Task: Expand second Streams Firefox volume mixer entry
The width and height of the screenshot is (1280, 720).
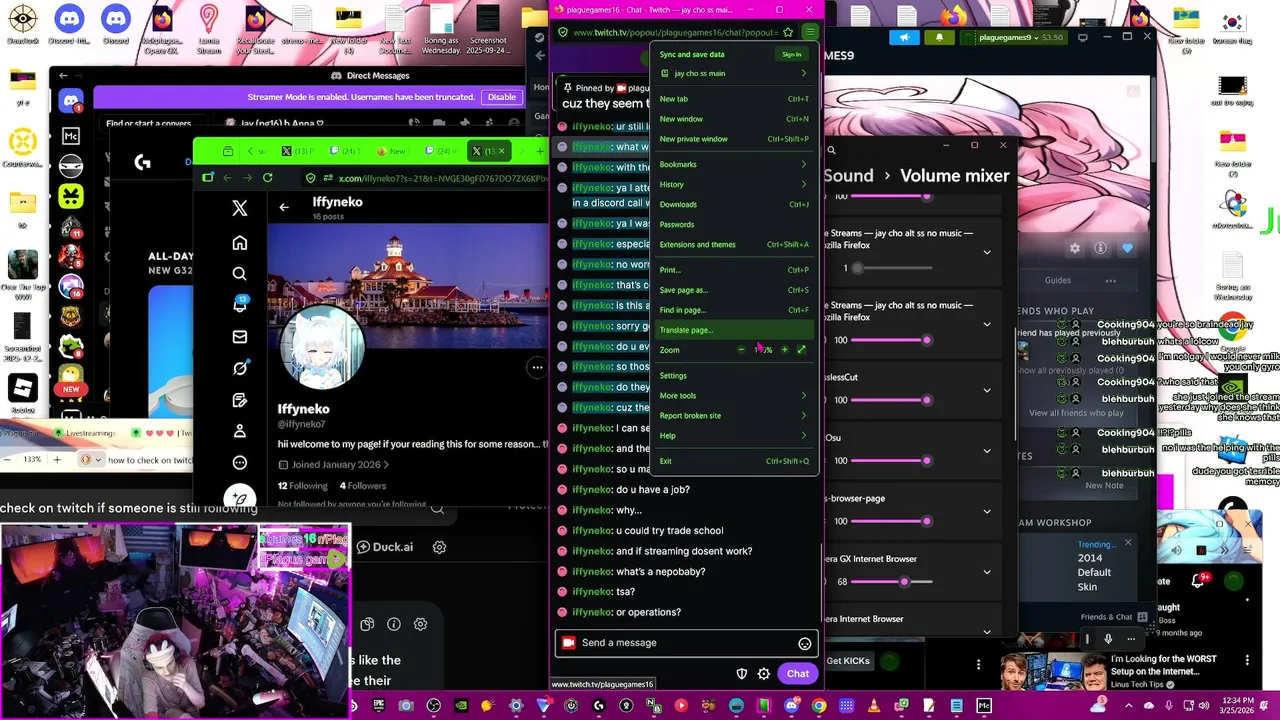Action: point(987,325)
